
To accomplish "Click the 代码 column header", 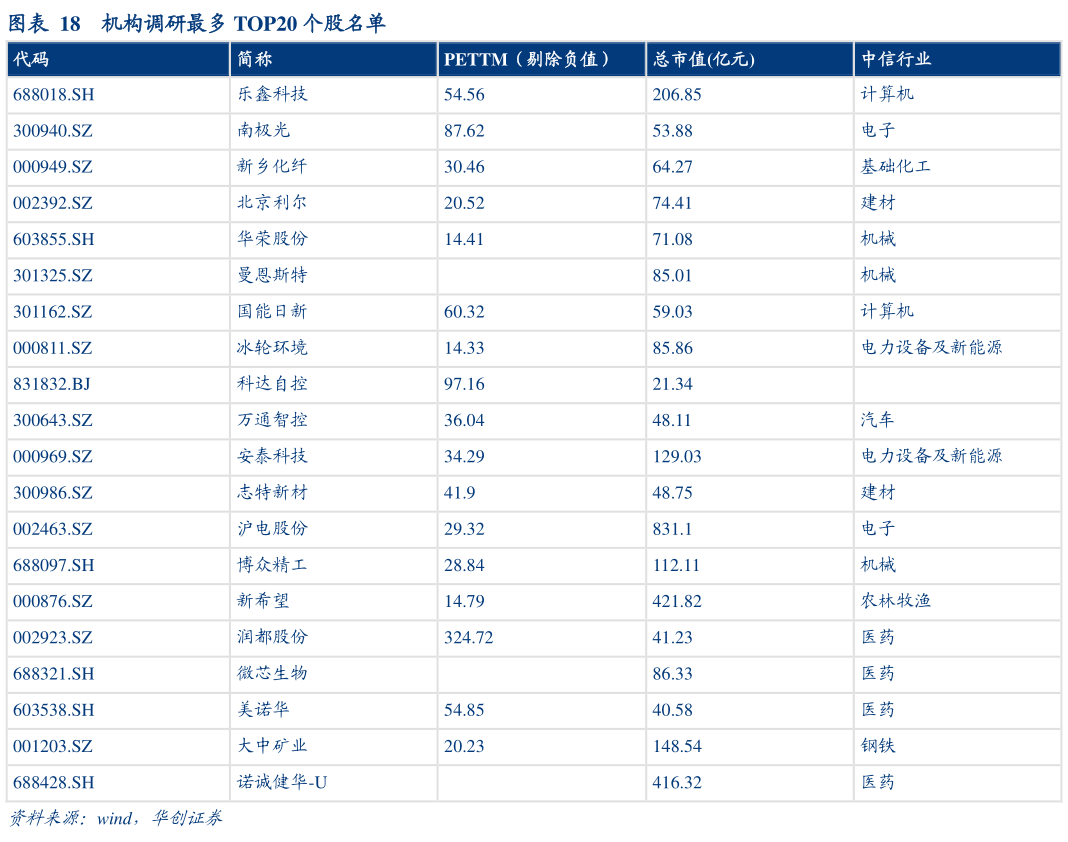I will coord(27,59).
